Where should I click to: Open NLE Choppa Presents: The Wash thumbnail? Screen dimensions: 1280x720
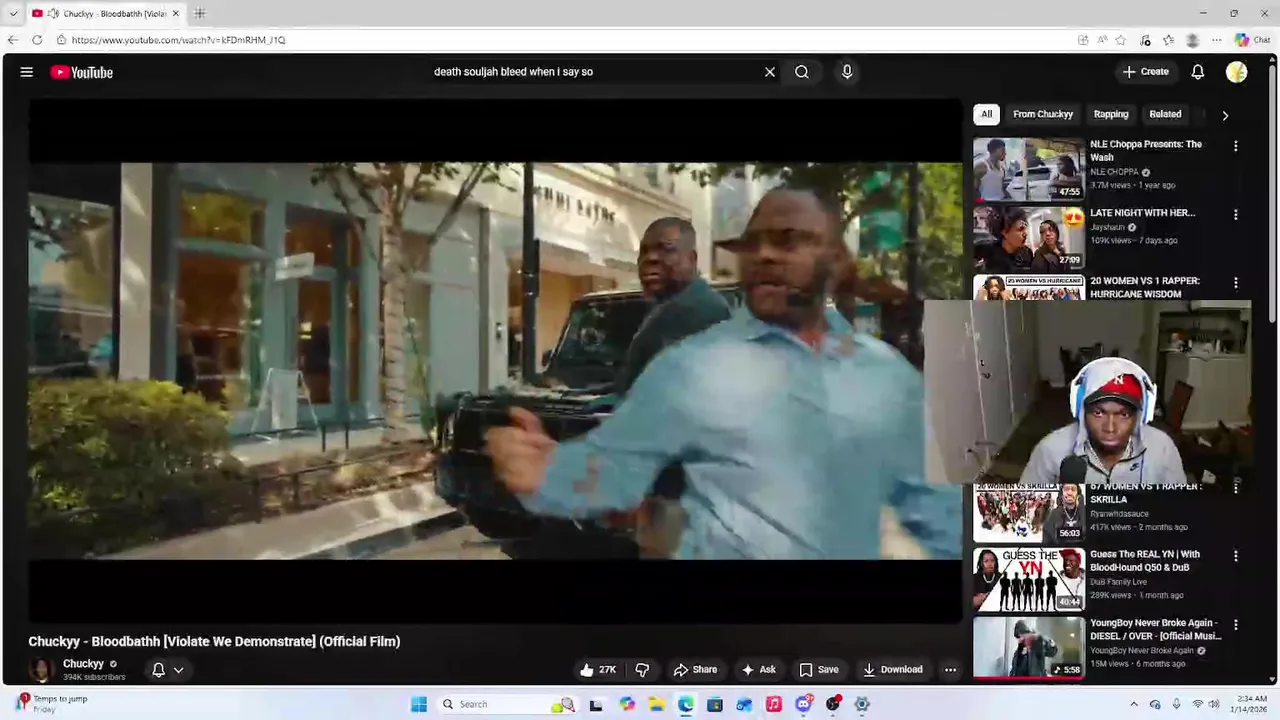tap(1029, 169)
